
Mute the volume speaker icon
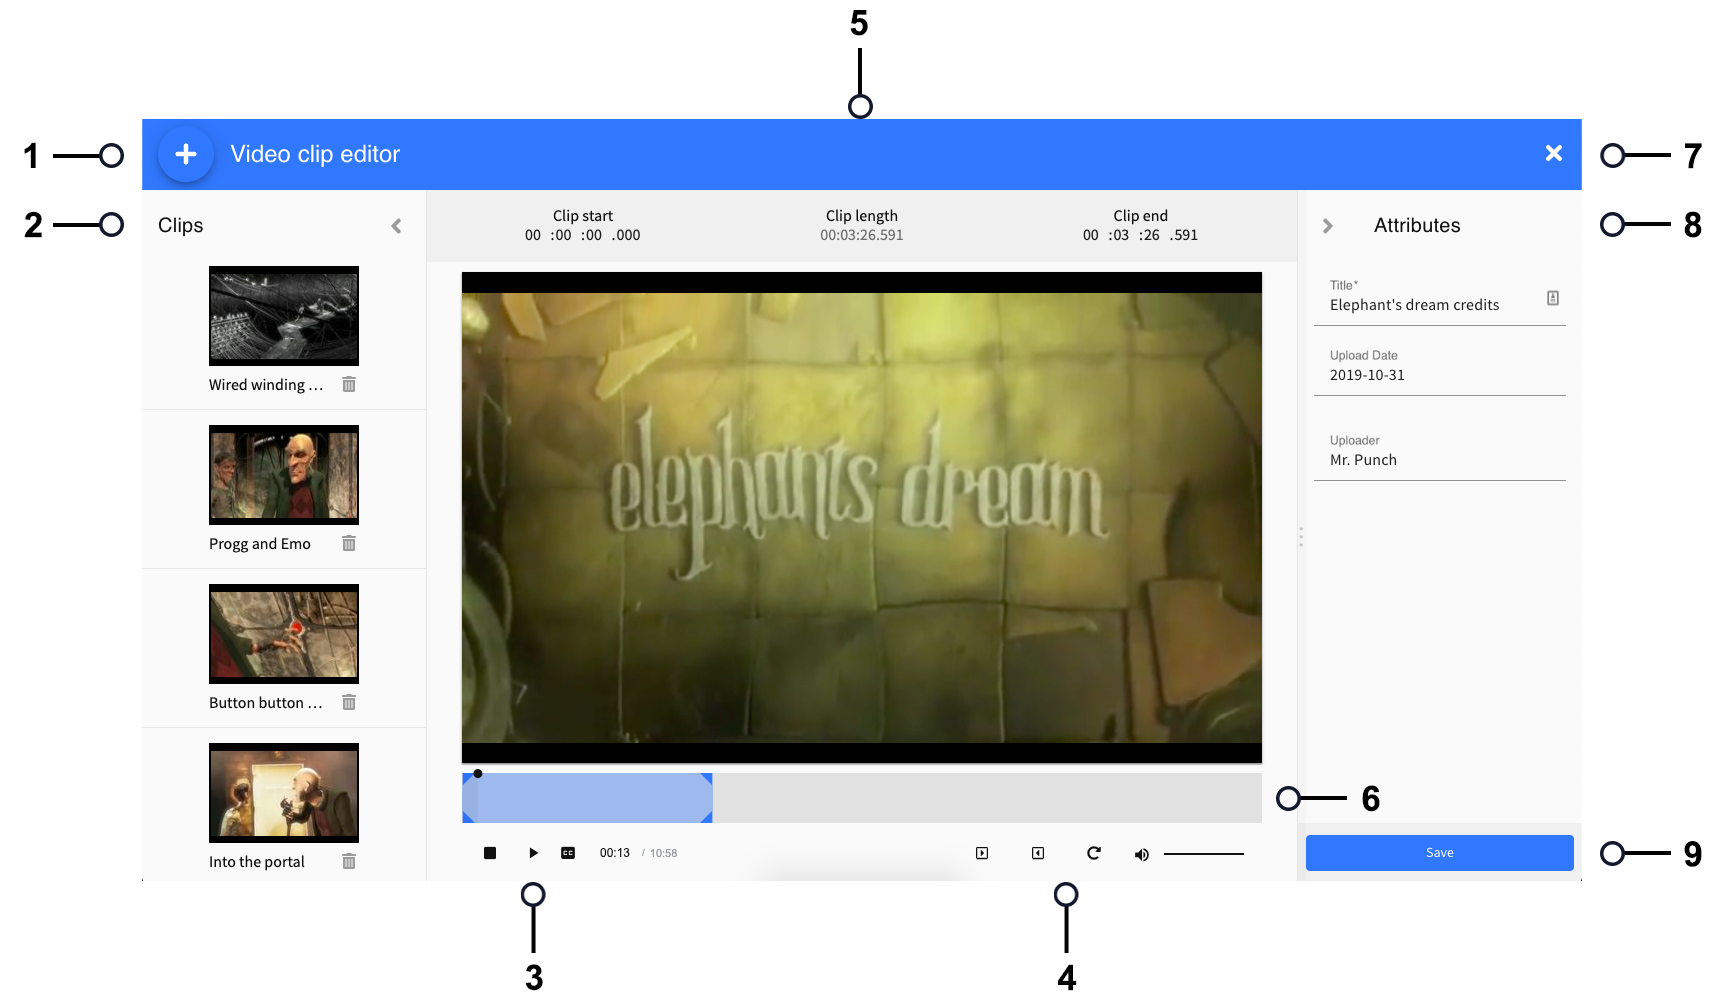click(x=1141, y=854)
